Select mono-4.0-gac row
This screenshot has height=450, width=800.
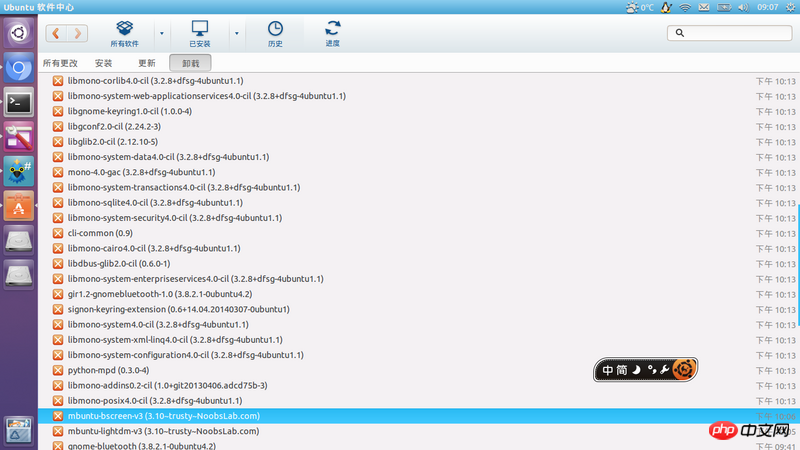(x=419, y=172)
